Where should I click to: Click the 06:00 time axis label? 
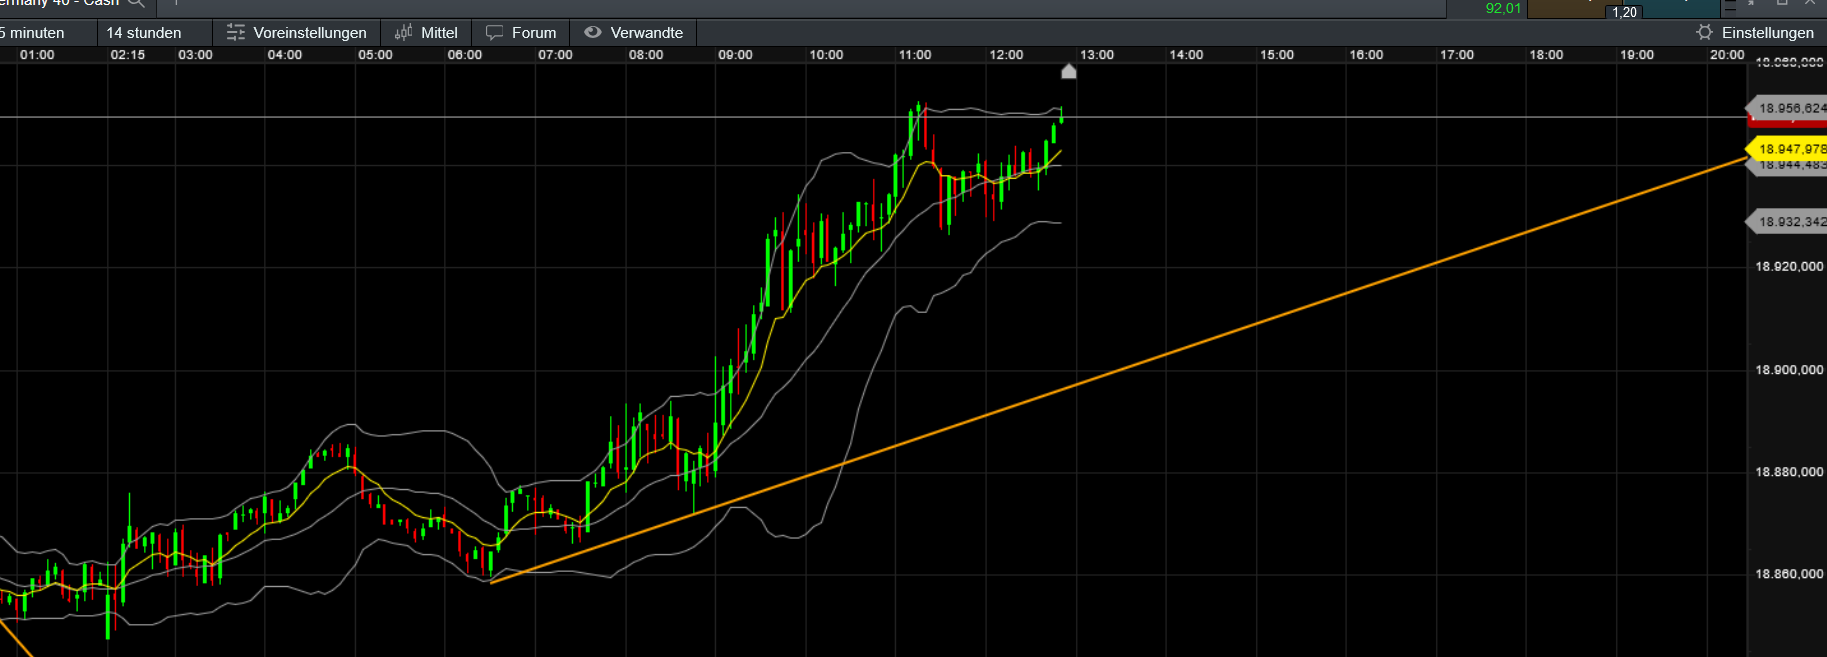465,55
